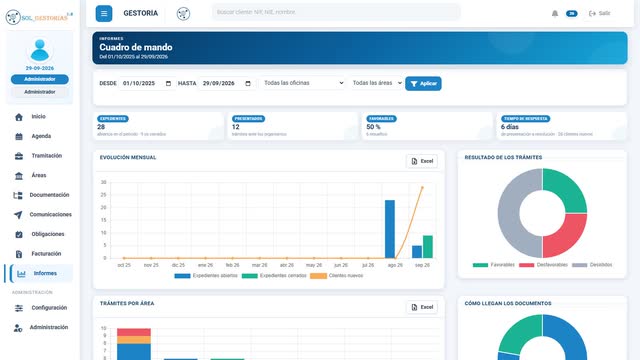Screen dimensions: 640x360
Task: Click the Comunicaciones paper plane icon
Action: pyautogui.click(x=18, y=215)
